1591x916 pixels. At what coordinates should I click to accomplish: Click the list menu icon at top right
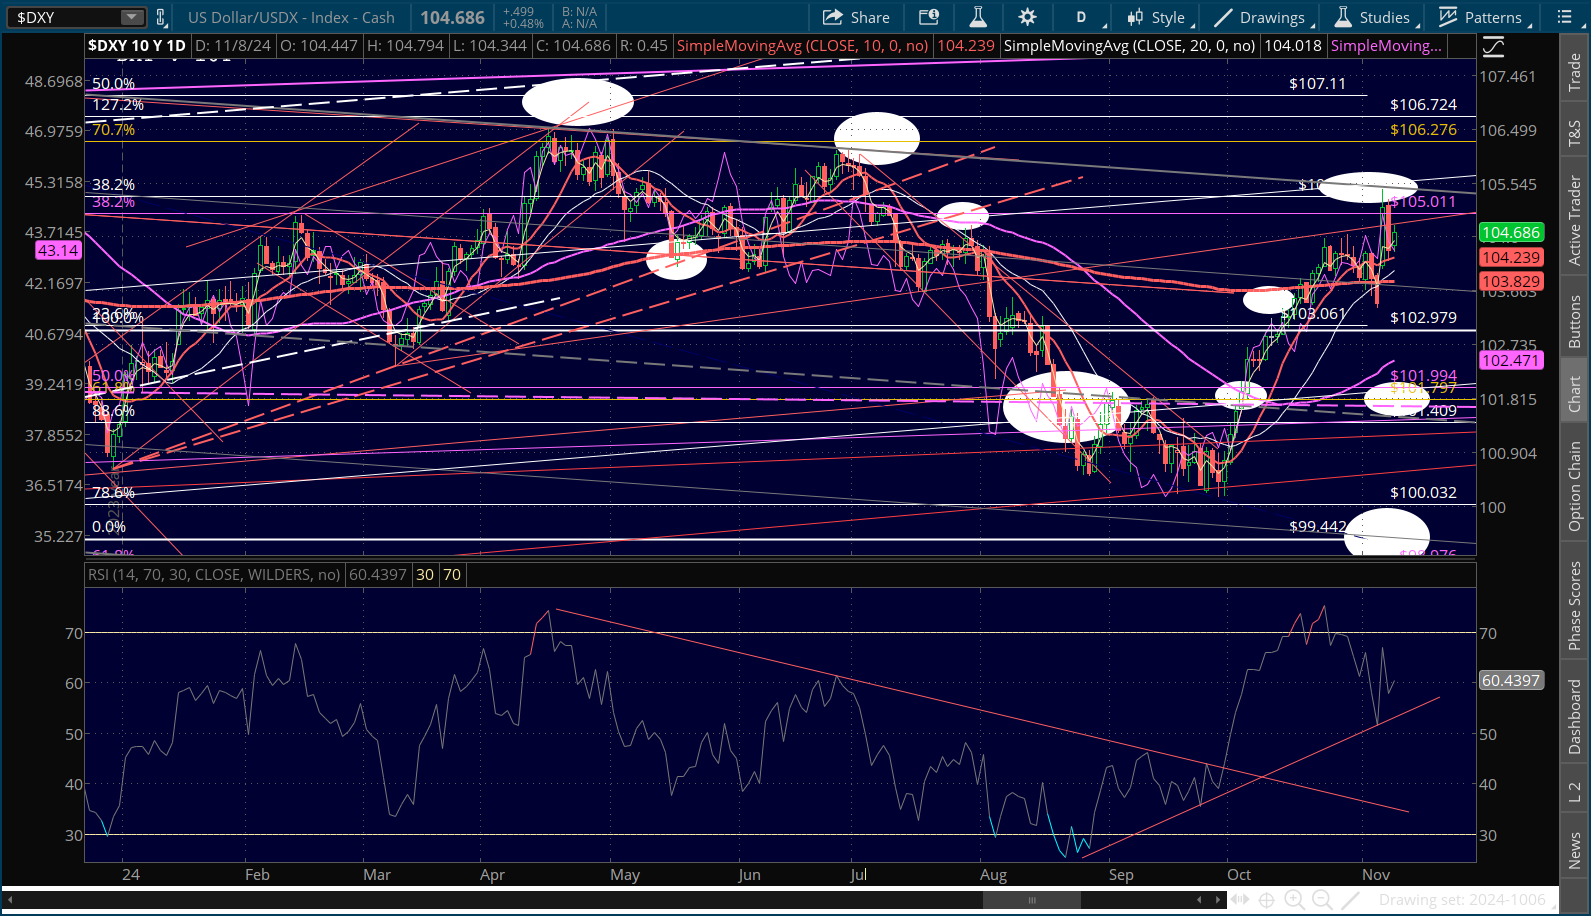[1565, 17]
